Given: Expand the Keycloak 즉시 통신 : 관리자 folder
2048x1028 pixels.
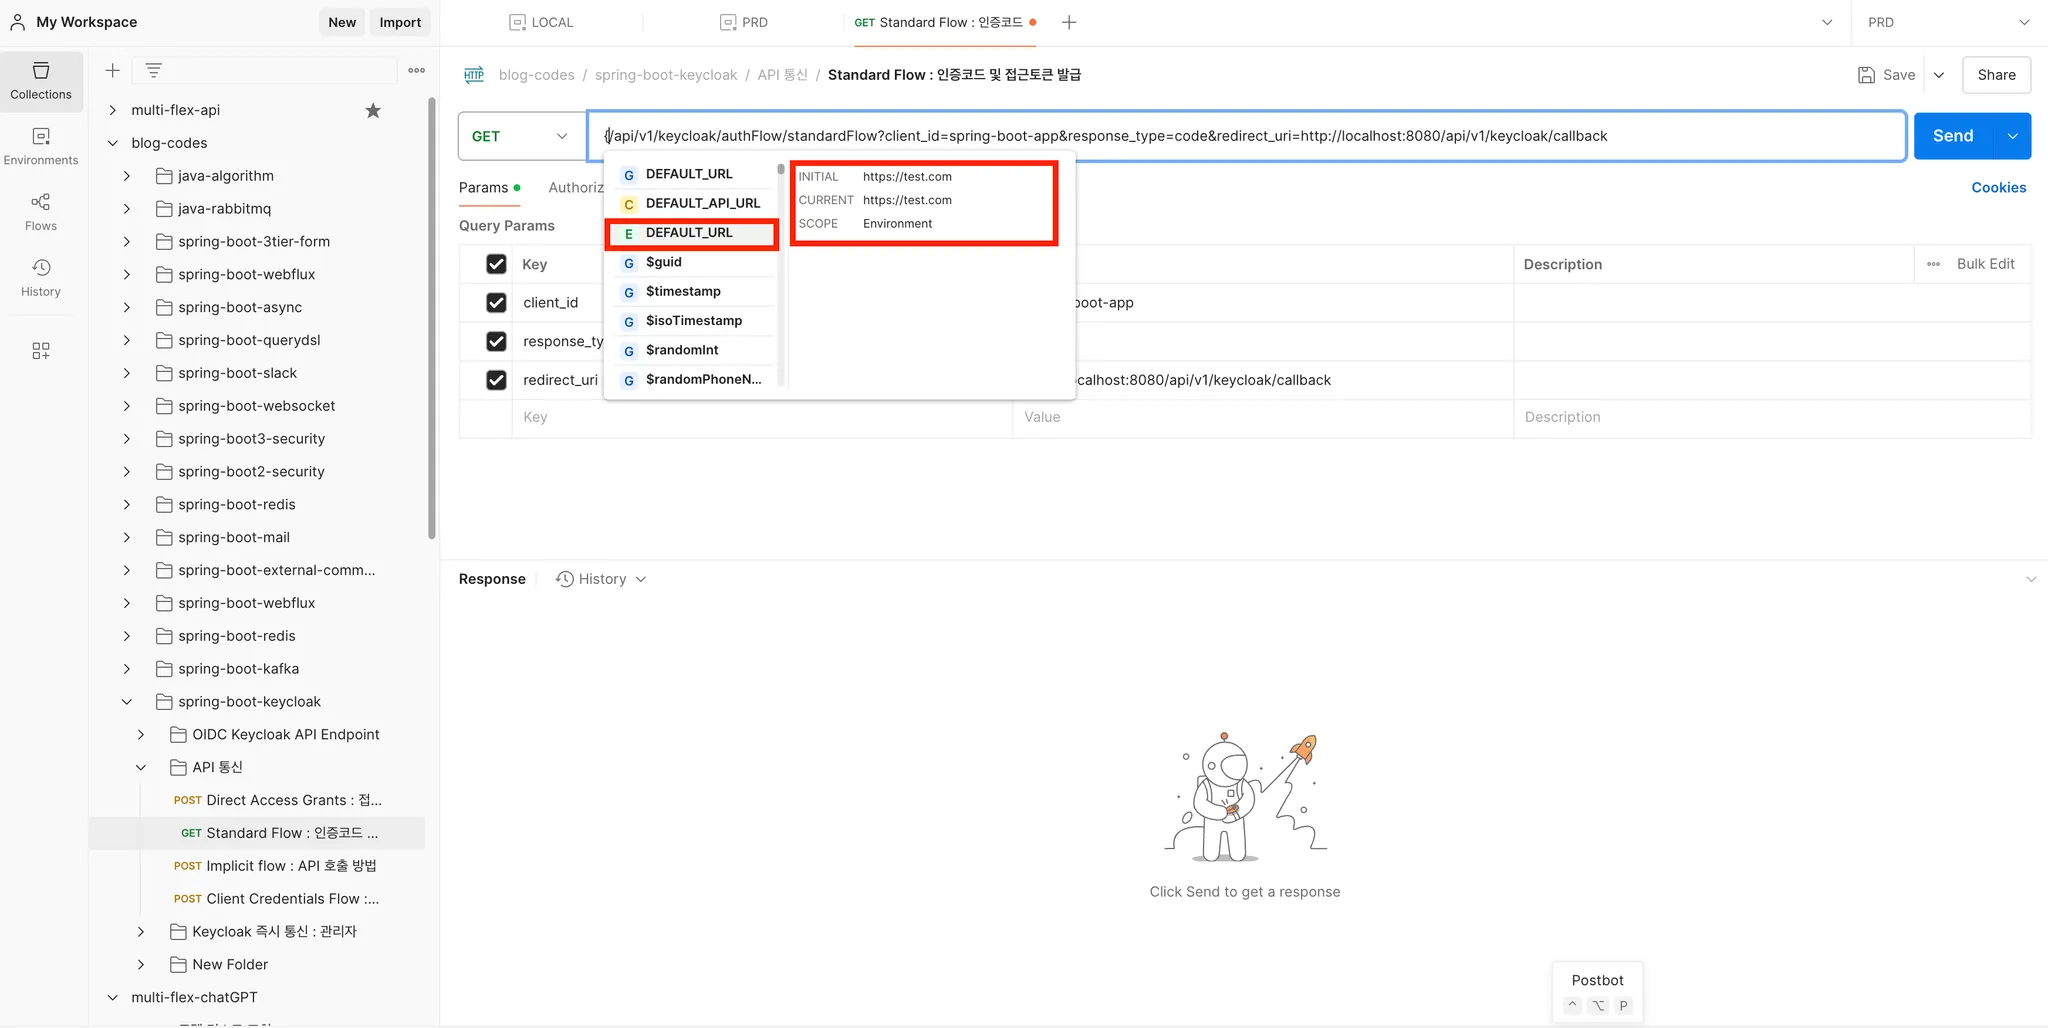Looking at the screenshot, I should point(141,932).
